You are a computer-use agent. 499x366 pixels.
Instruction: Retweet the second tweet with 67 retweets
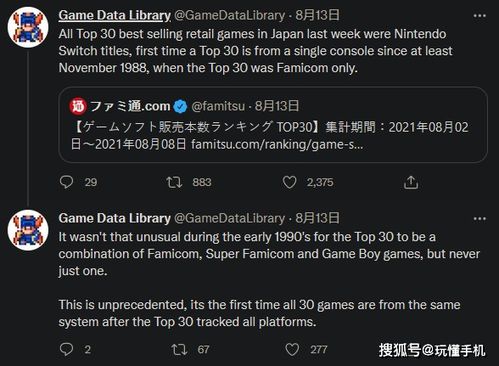click(x=179, y=349)
